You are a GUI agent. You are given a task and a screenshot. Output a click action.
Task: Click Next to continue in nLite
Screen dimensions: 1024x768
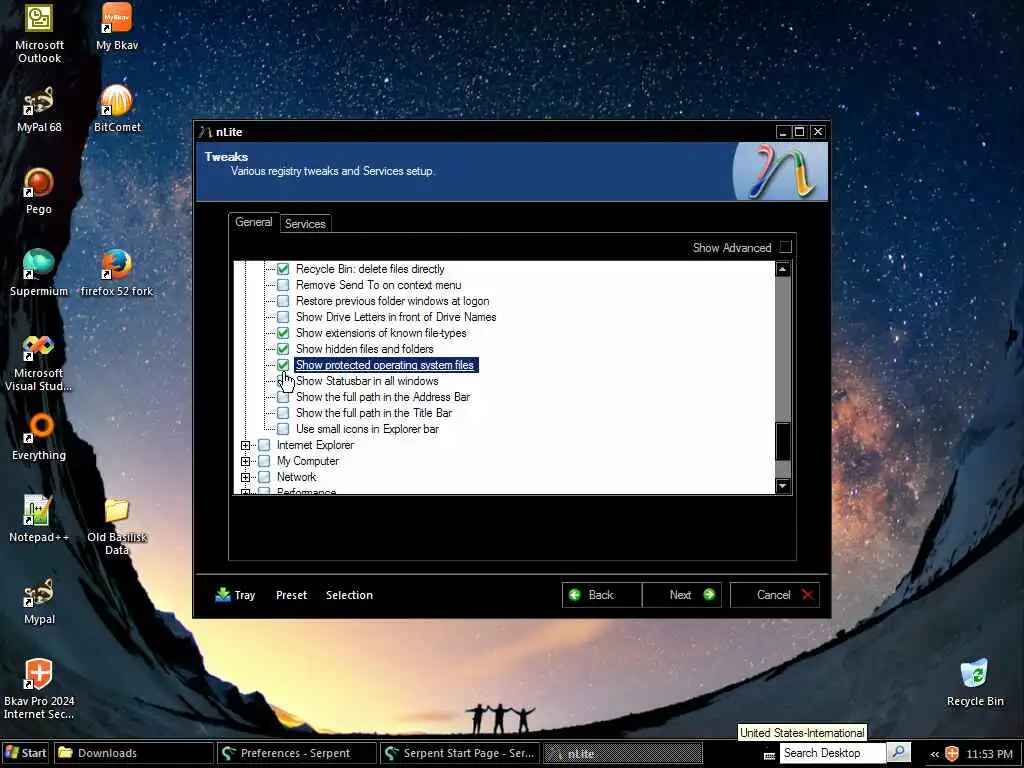click(681, 595)
